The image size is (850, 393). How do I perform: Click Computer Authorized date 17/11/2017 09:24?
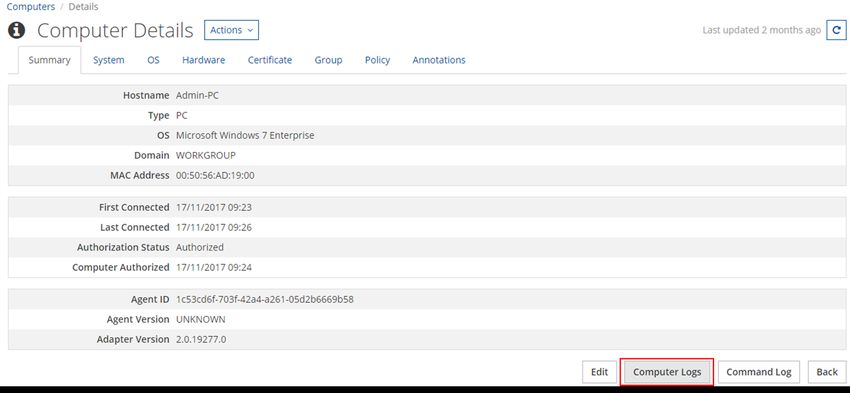click(x=214, y=267)
